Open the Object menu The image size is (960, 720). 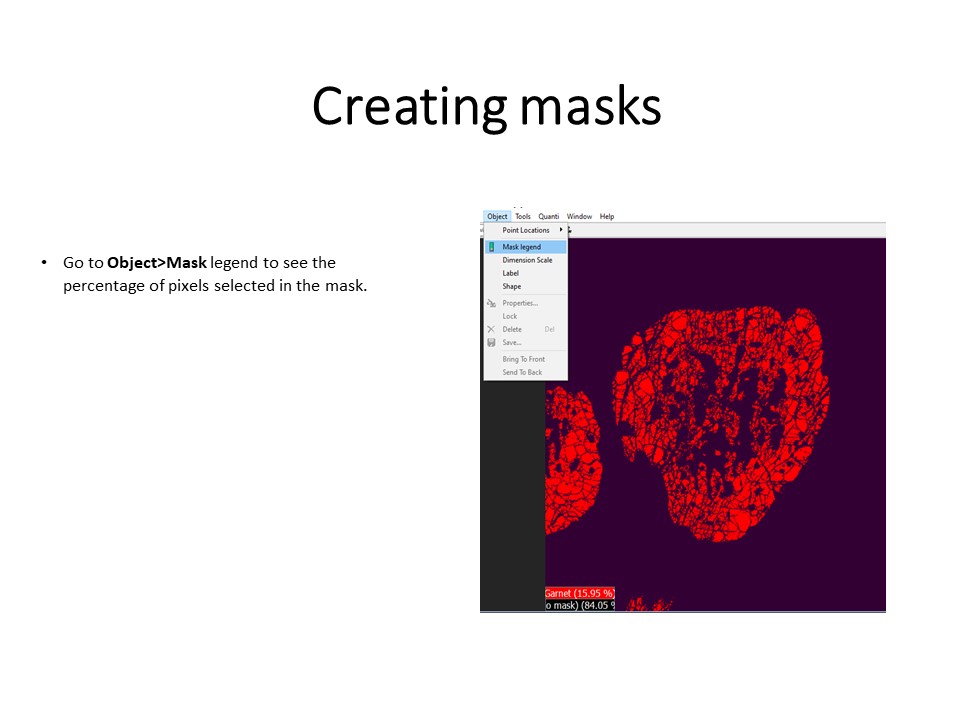coord(497,216)
